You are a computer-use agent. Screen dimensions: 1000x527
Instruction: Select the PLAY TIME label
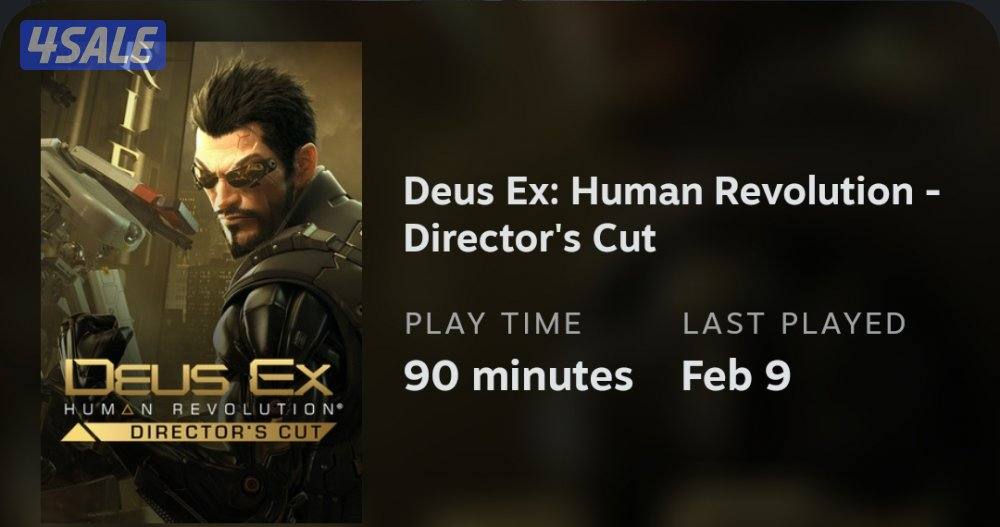(493, 323)
